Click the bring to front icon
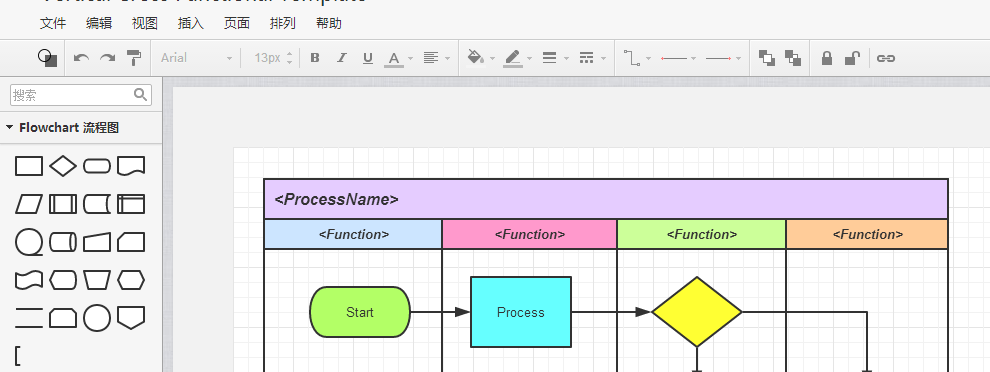The height and width of the screenshot is (372, 990). [766, 58]
